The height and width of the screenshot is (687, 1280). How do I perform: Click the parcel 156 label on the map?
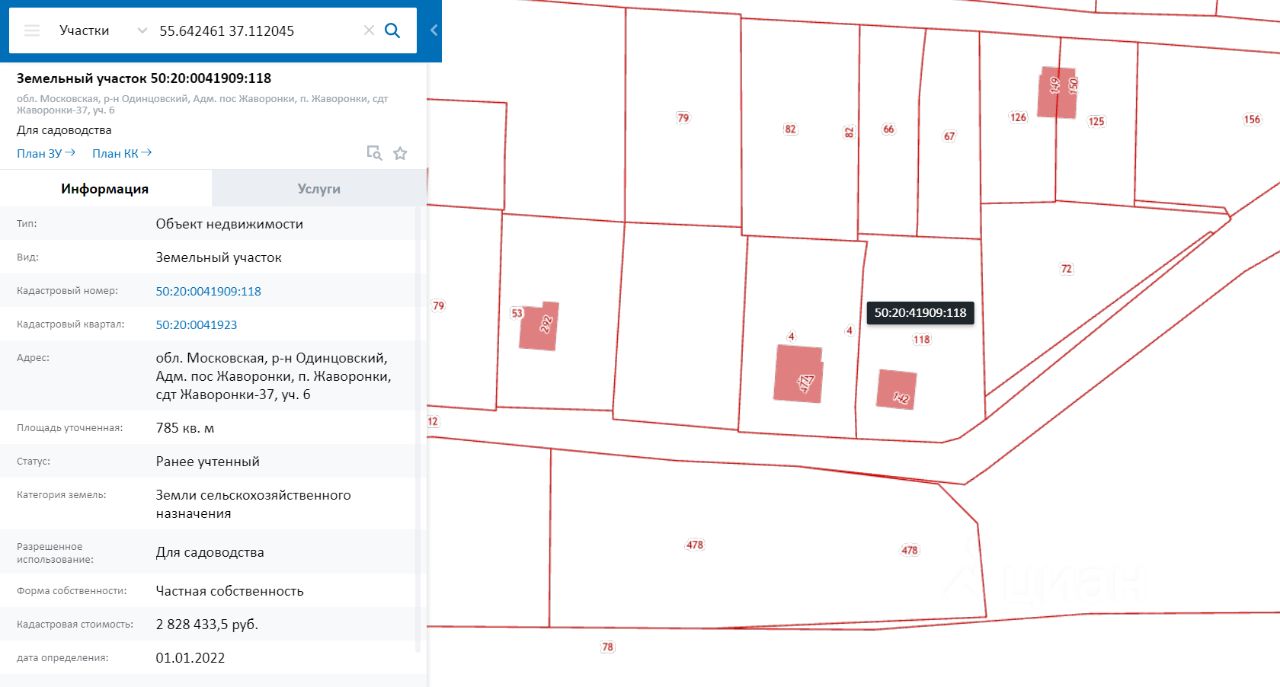1252,119
